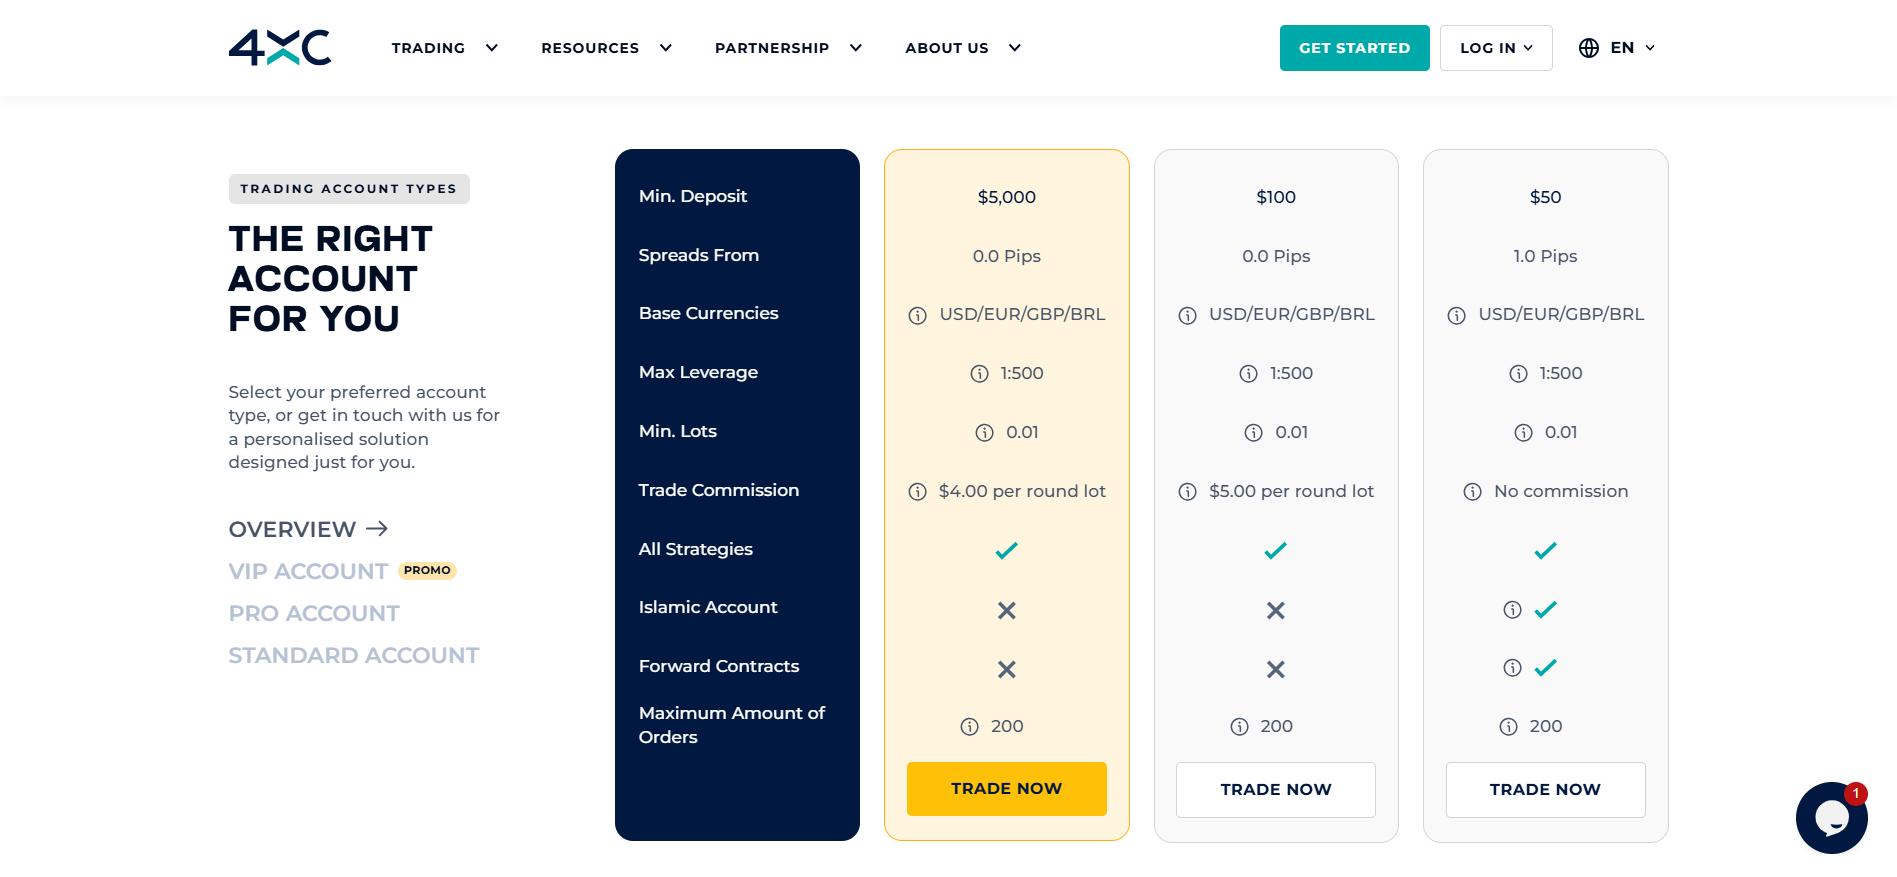Screen dimensions: 1897x877
Task: Click info icon next to No commission
Action: 1472,492
